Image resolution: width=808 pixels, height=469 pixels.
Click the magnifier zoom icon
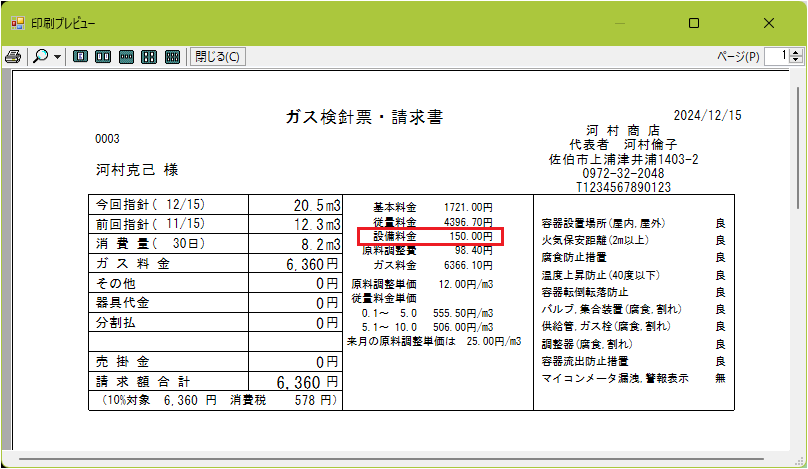point(41,57)
